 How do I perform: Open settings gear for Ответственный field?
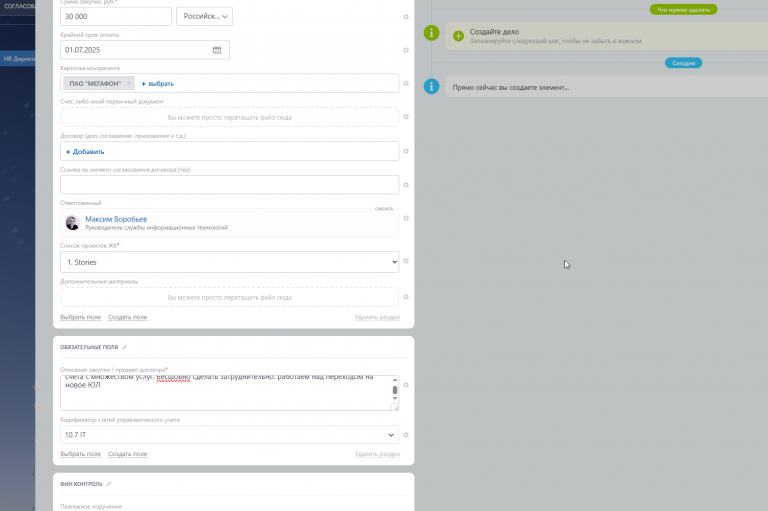click(x=406, y=218)
